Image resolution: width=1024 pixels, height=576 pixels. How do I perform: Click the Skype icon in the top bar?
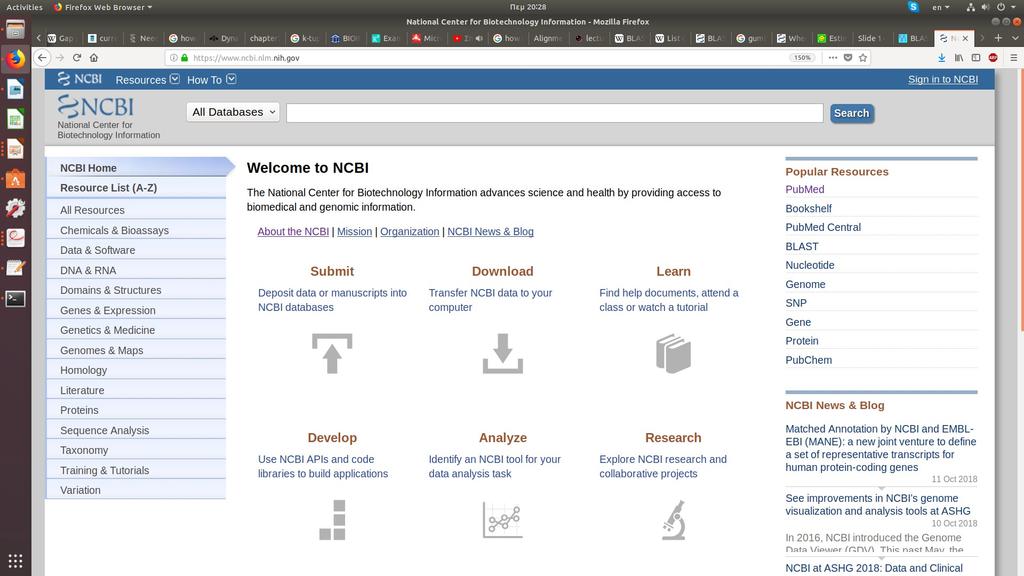pyautogui.click(x=913, y=7)
